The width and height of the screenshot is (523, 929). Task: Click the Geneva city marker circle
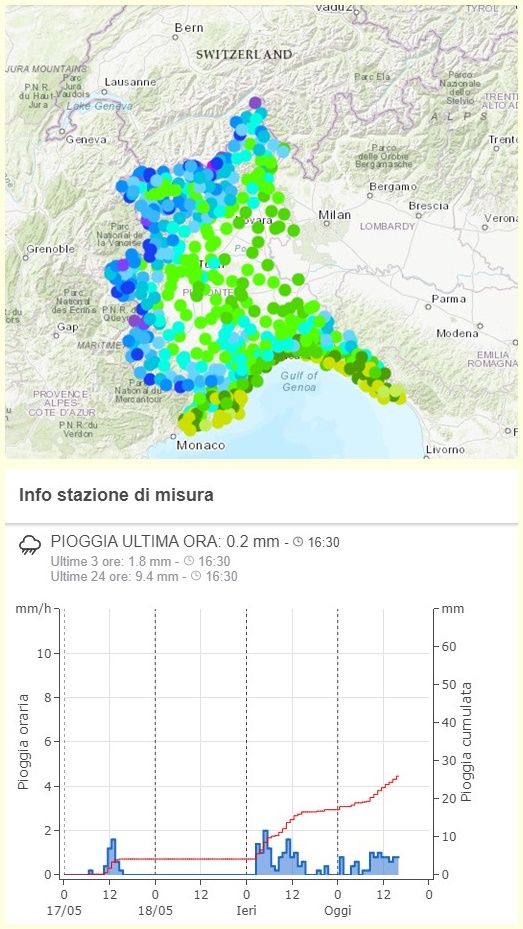click(61, 132)
